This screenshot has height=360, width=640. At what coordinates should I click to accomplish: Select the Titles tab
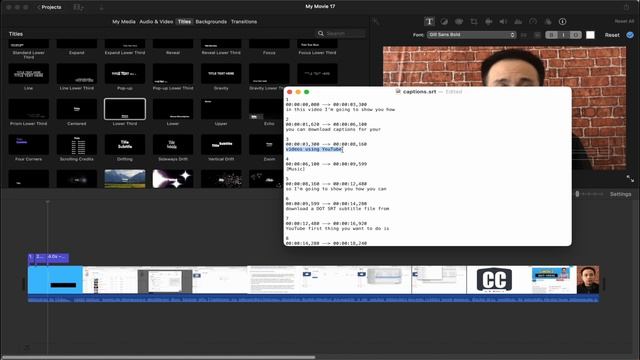click(184, 22)
